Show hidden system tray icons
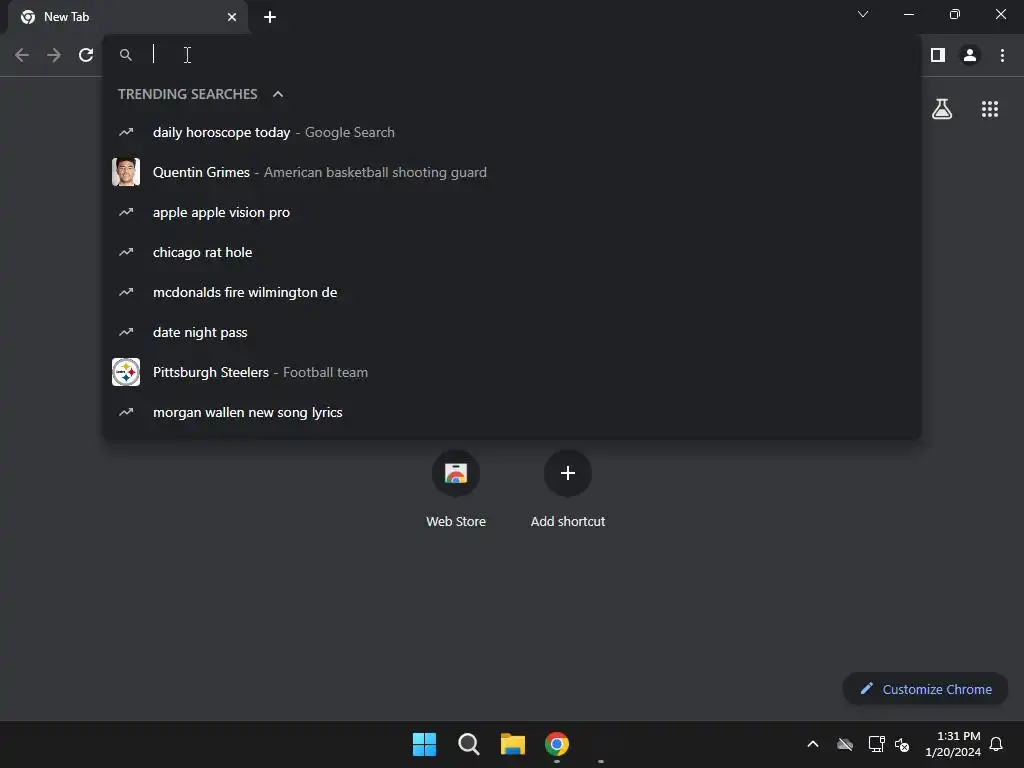Image resolution: width=1024 pixels, height=768 pixels. coord(812,744)
